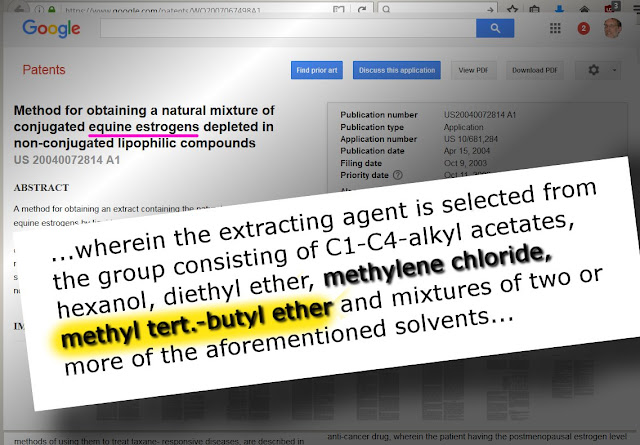Click the Google logo
The height and width of the screenshot is (445, 640).
(x=51, y=29)
